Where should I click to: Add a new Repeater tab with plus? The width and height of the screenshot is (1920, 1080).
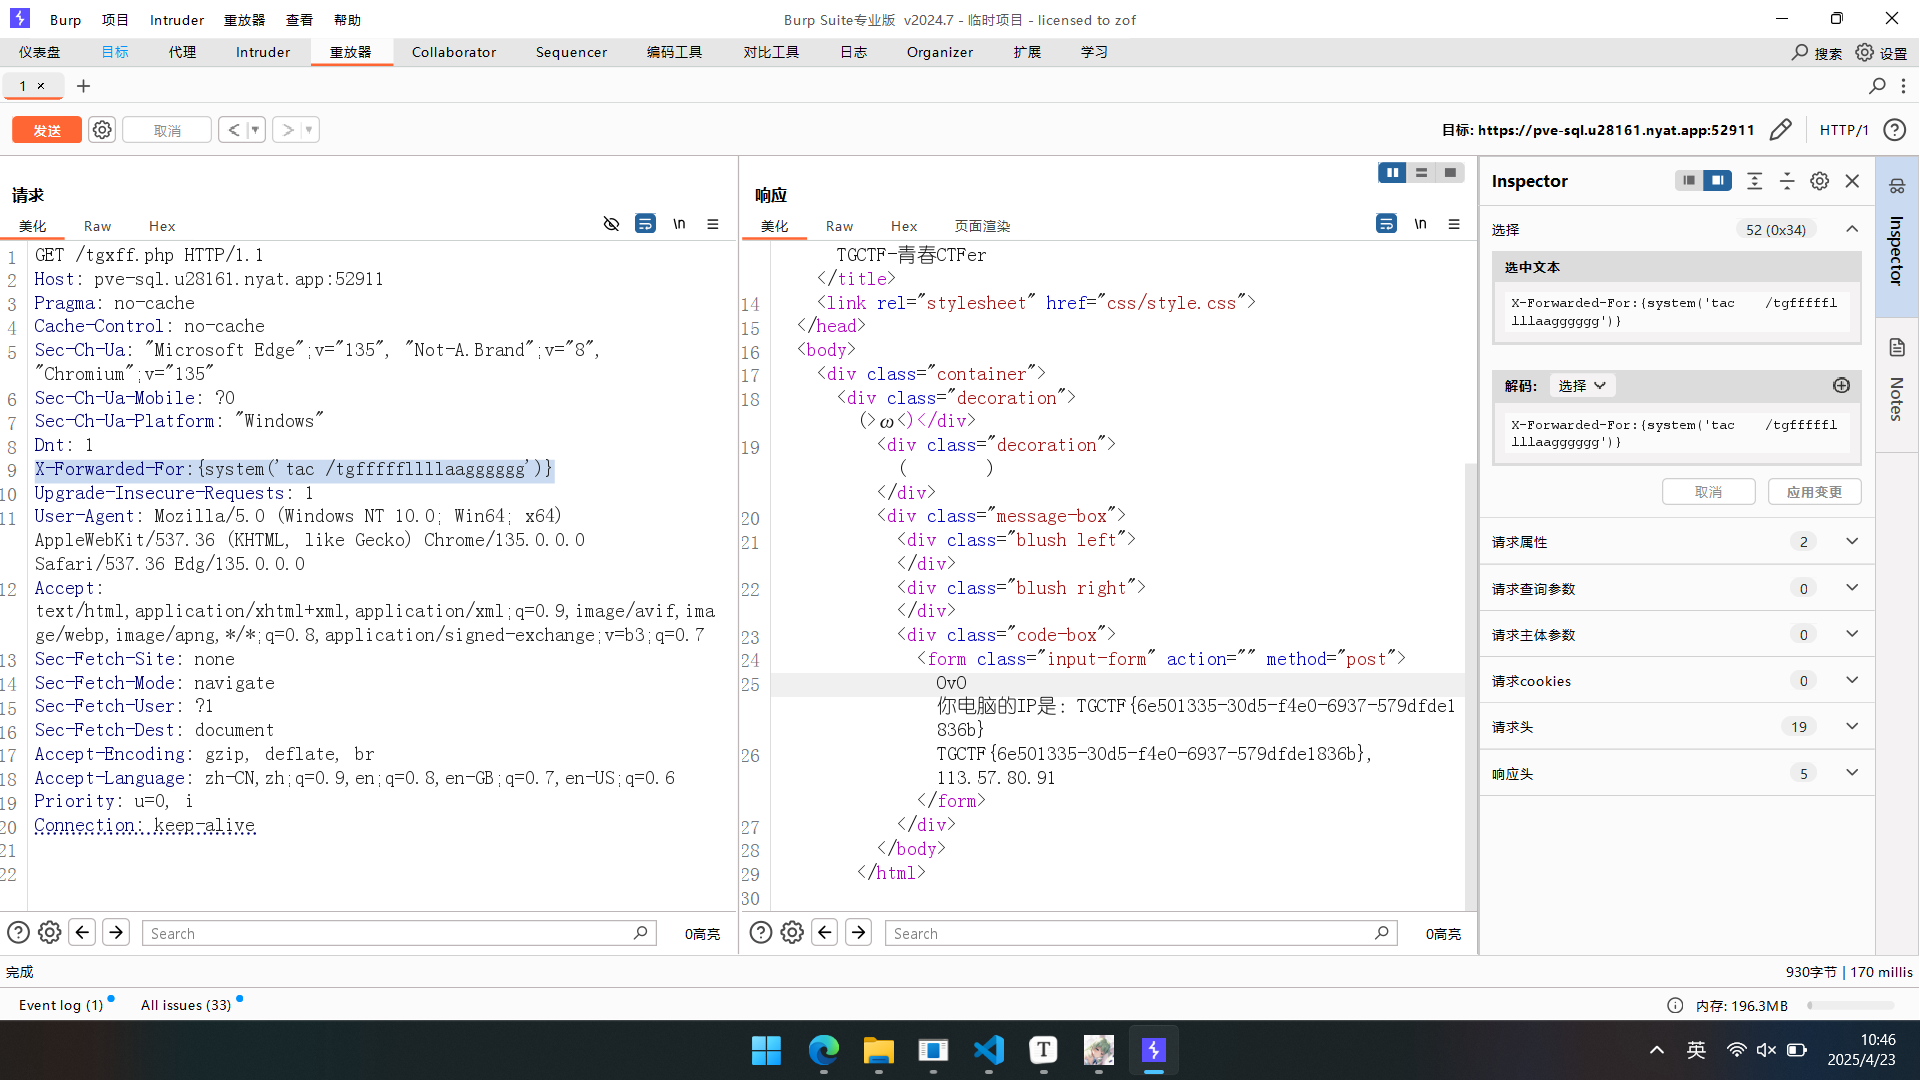(x=84, y=86)
